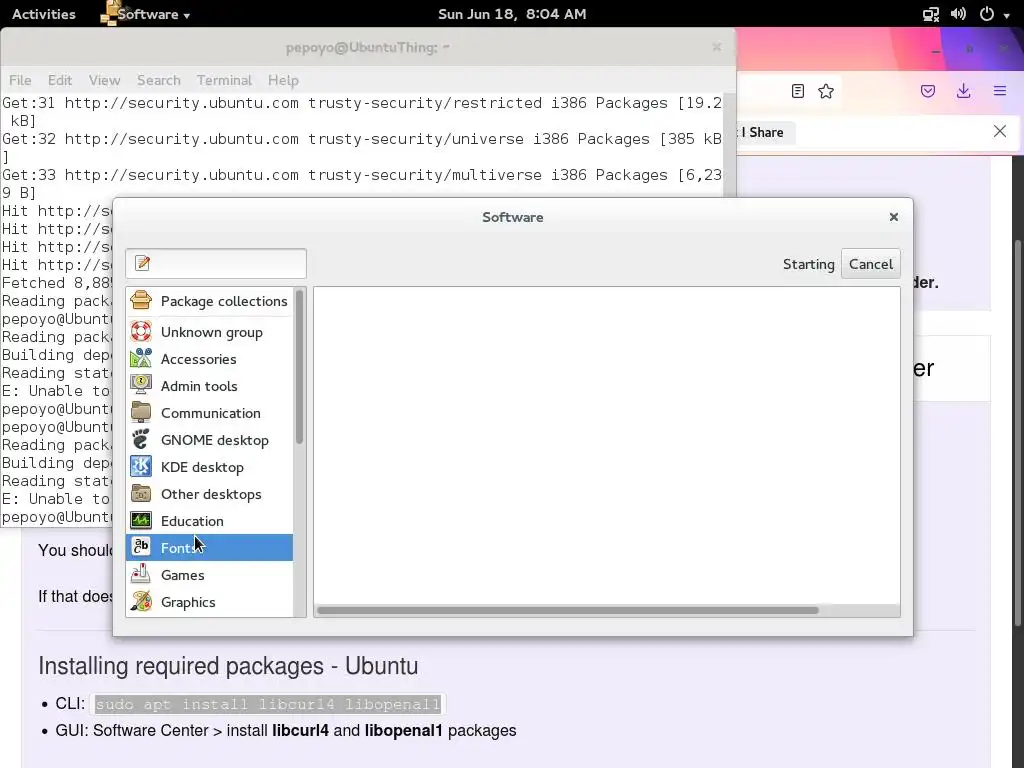Click the Share text in Firefox bar

point(766,132)
